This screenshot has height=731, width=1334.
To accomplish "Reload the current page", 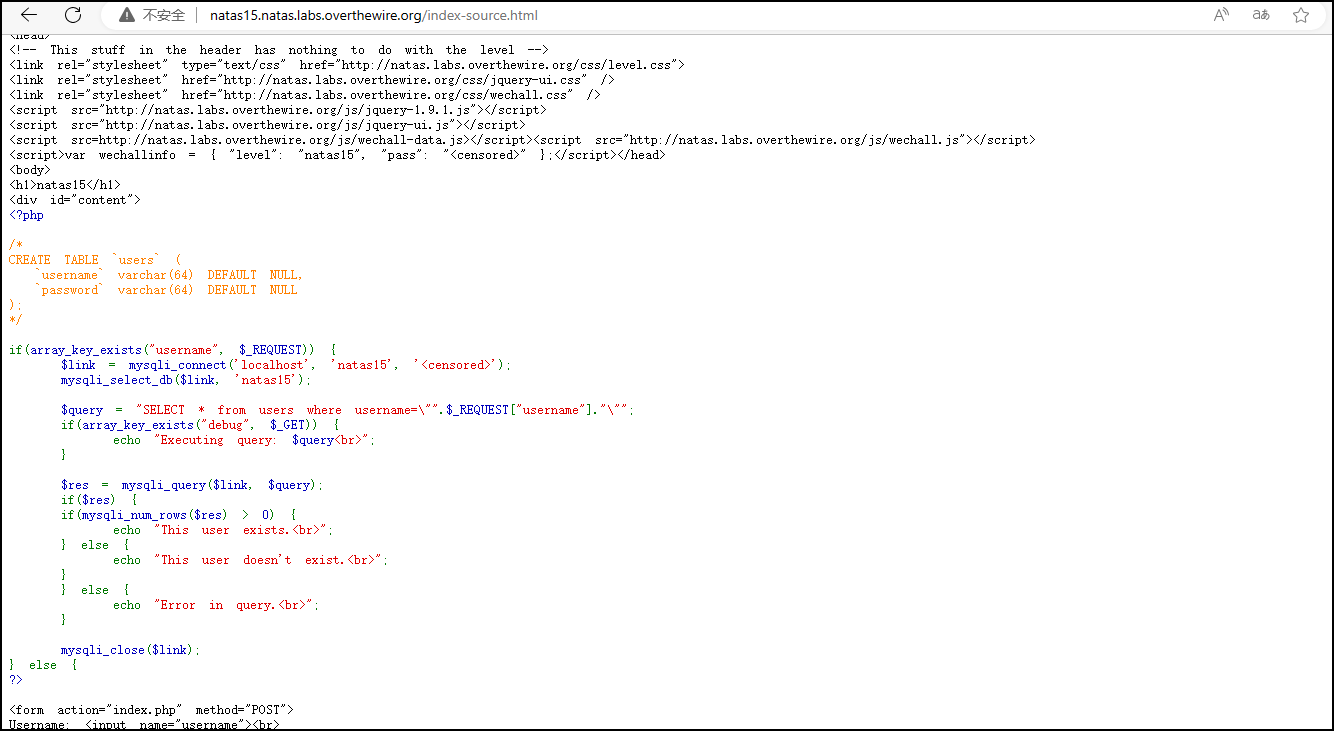I will tap(73, 15).
